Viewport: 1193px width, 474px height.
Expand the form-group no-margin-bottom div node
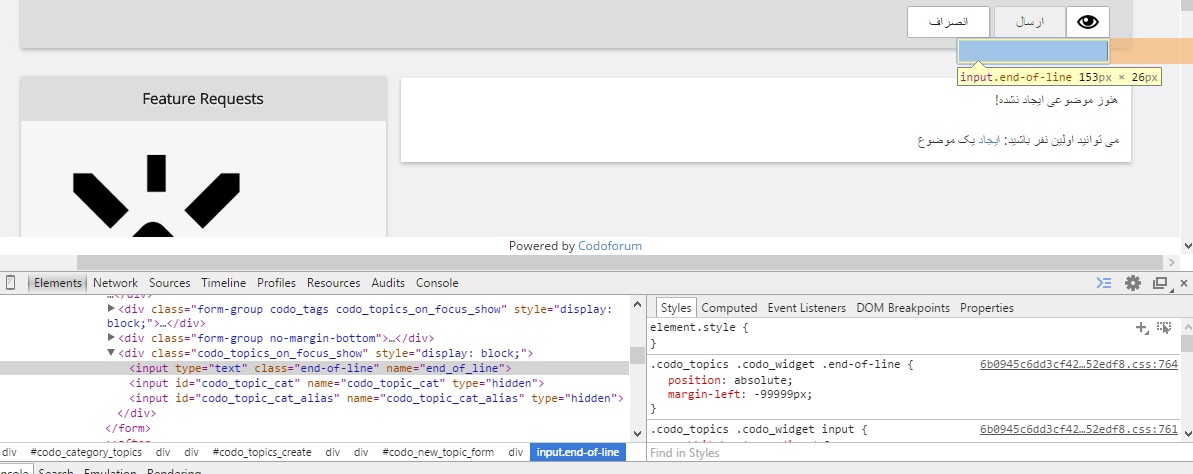pyautogui.click(x=111, y=337)
